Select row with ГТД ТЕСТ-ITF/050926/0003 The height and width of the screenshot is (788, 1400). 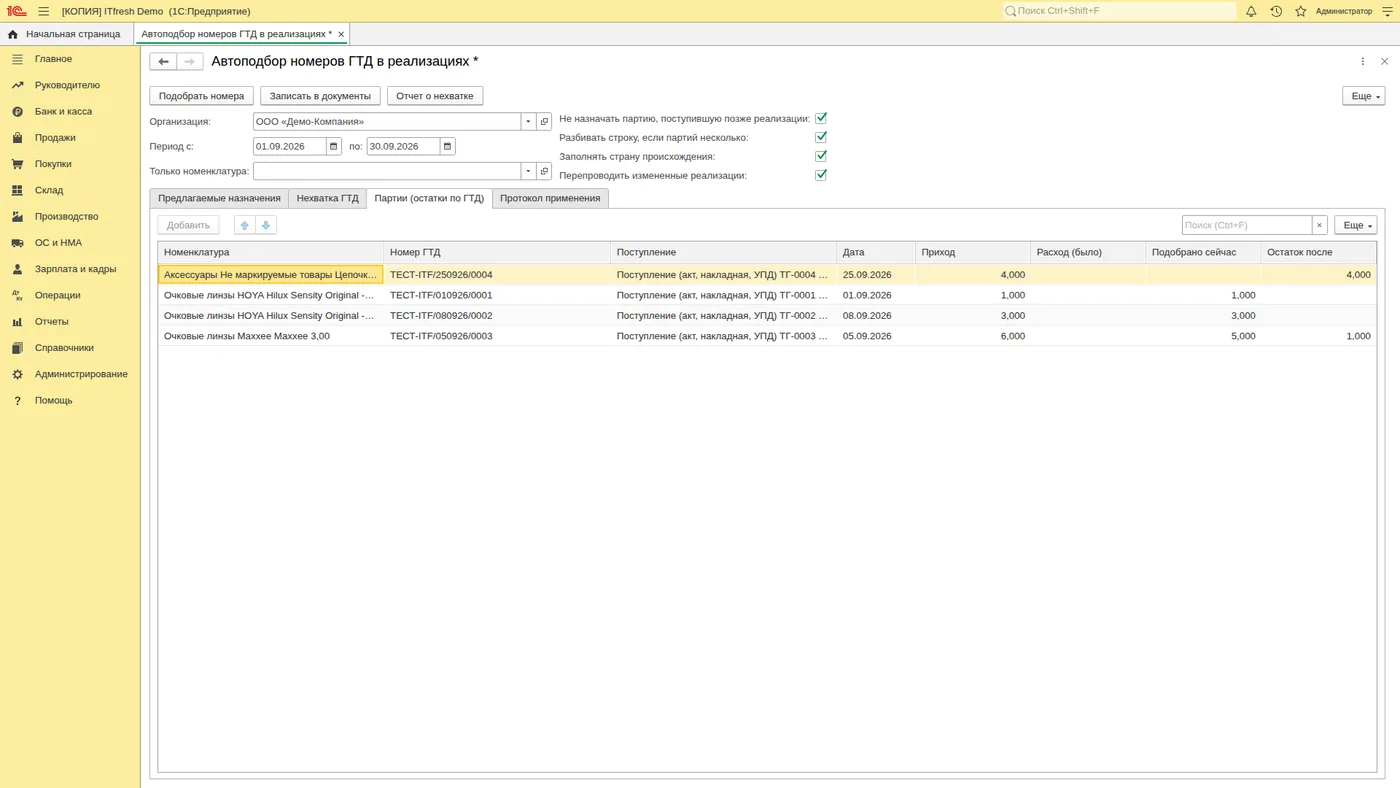[767, 336]
